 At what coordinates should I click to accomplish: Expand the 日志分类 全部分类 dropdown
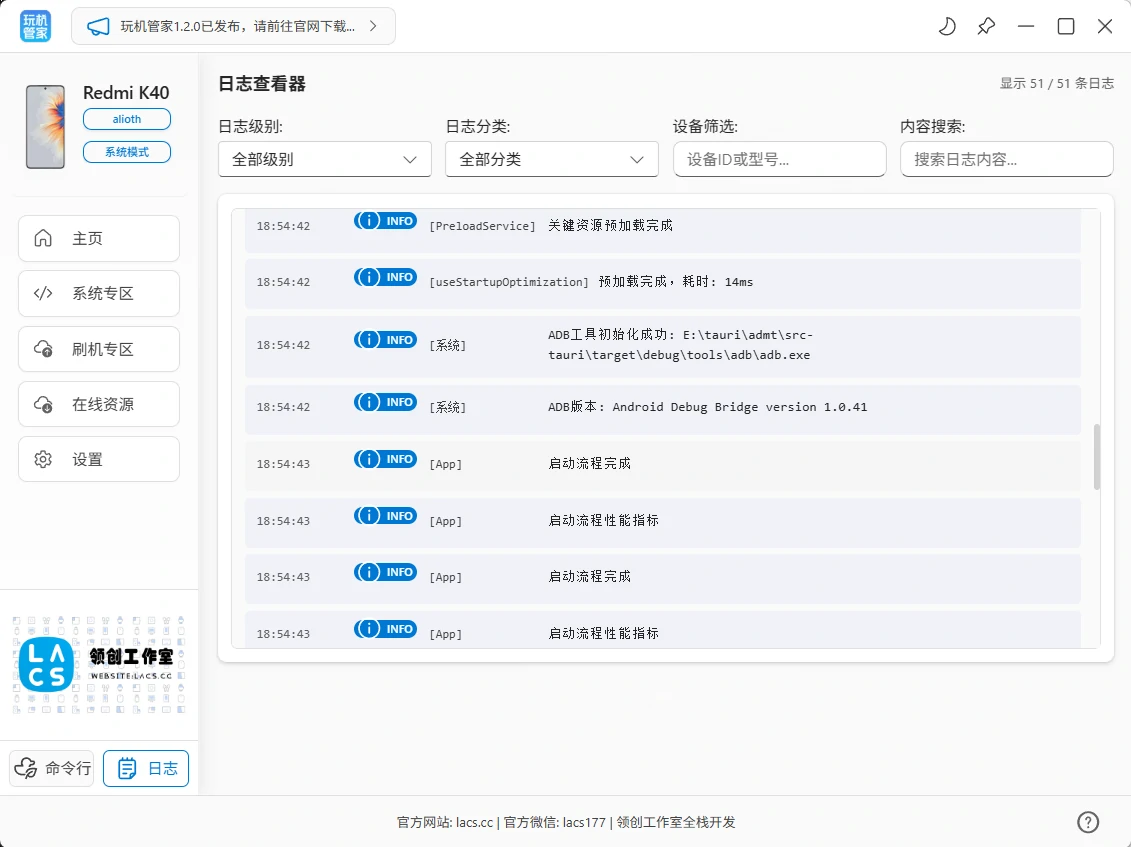click(x=551, y=159)
